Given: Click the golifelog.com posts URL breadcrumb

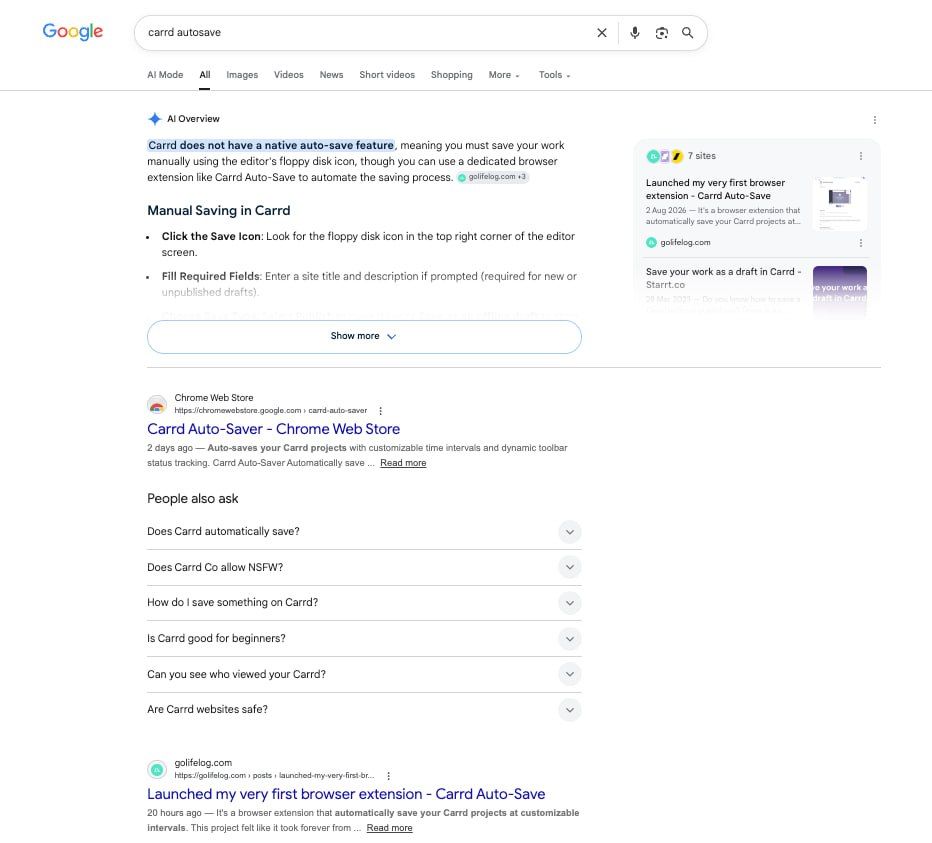Looking at the screenshot, I should [x=274, y=776].
